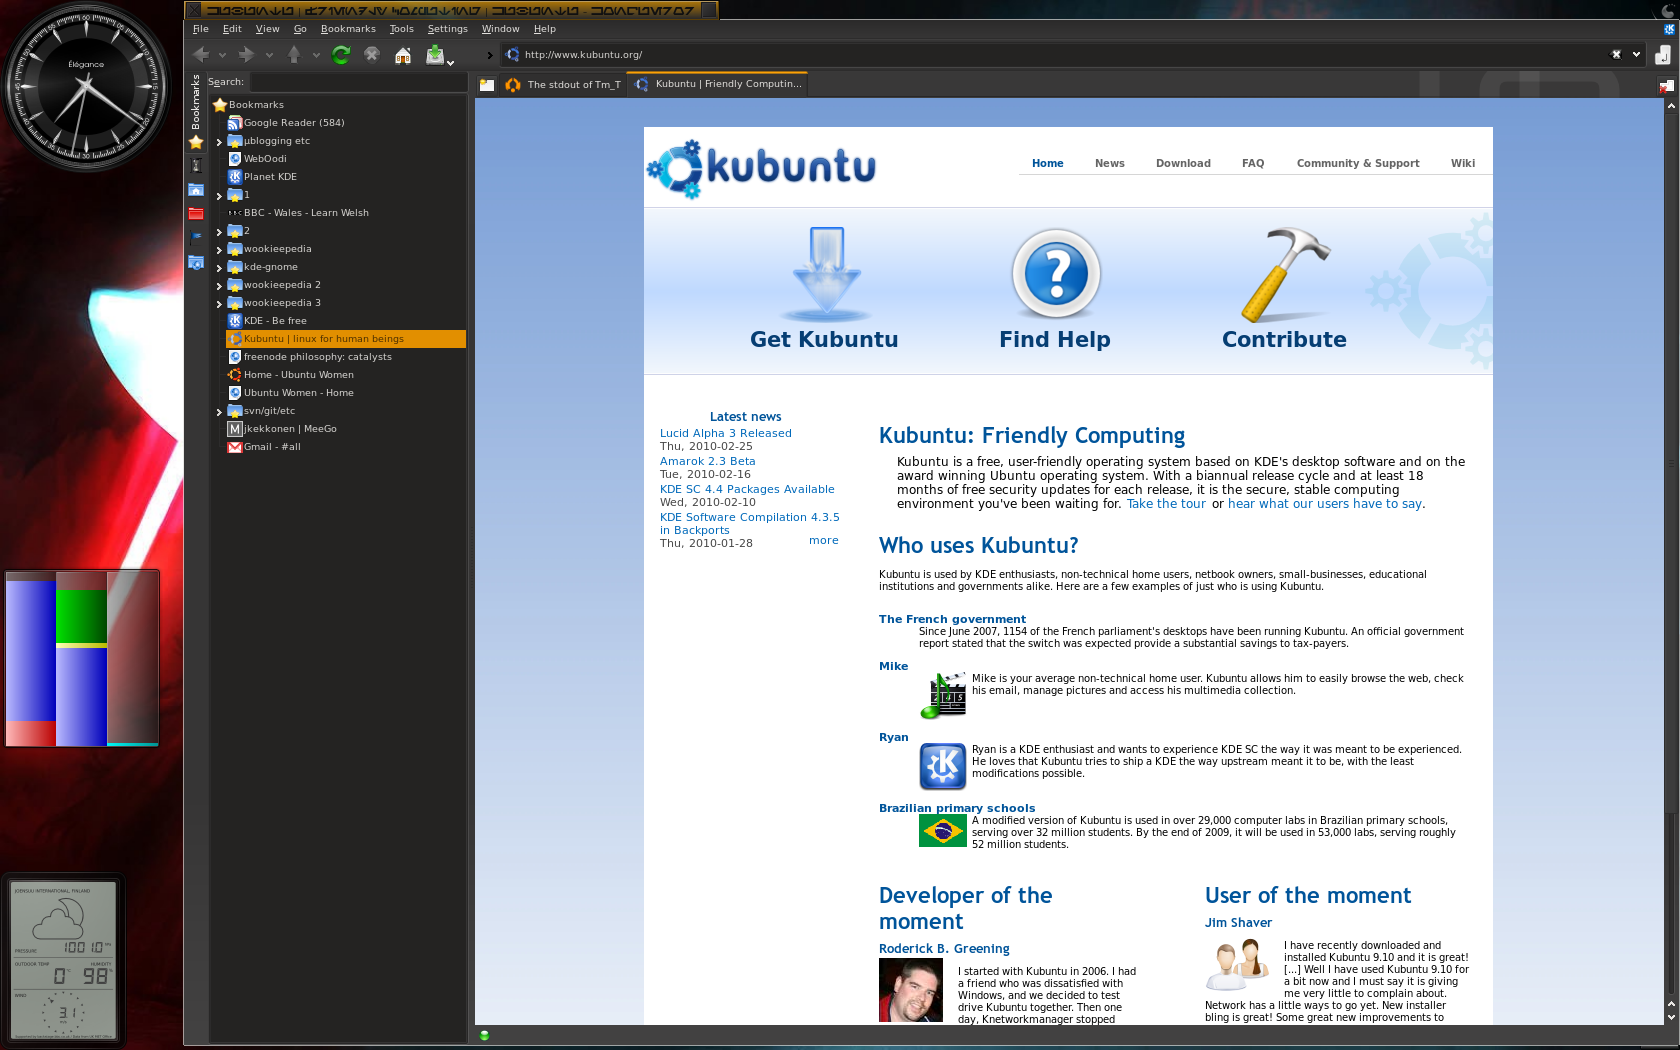Reload the page with the green refresh icon
This screenshot has width=1680, height=1050.
coord(341,55)
